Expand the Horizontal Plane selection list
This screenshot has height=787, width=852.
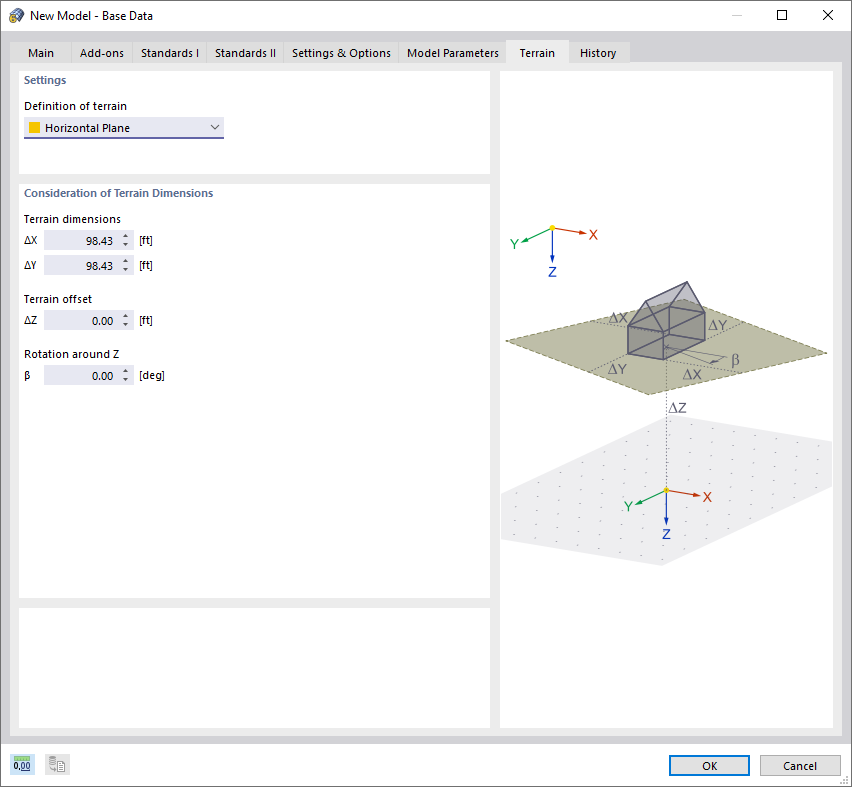tap(214, 127)
